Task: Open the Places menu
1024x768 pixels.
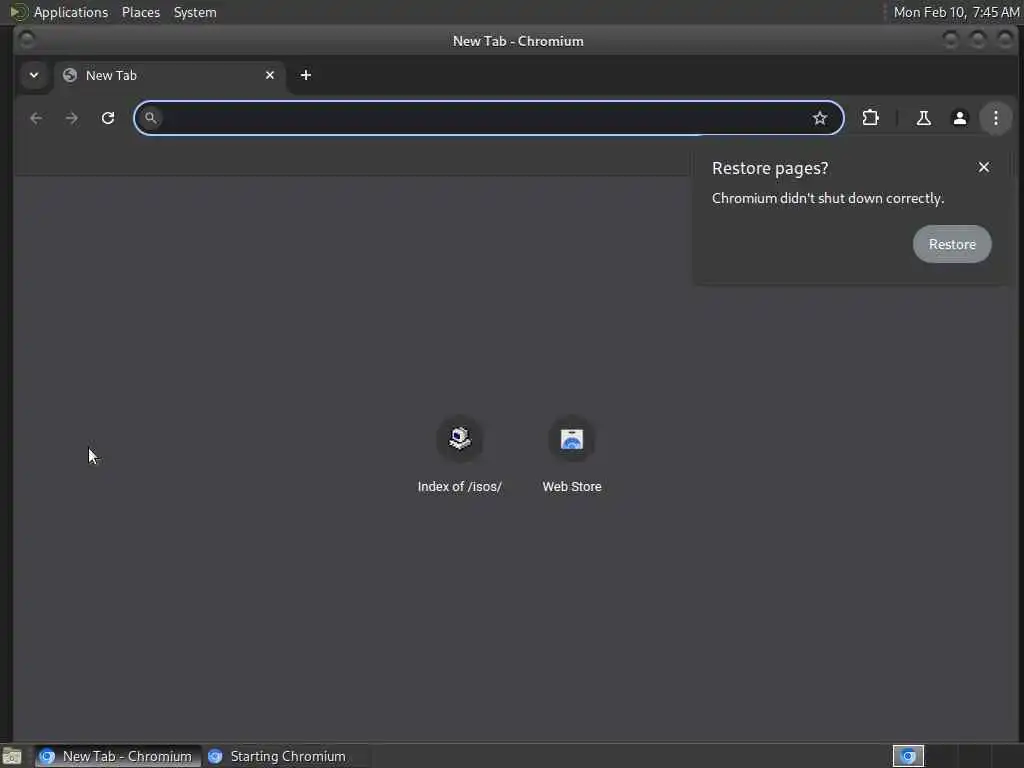Action: pos(140,12)
